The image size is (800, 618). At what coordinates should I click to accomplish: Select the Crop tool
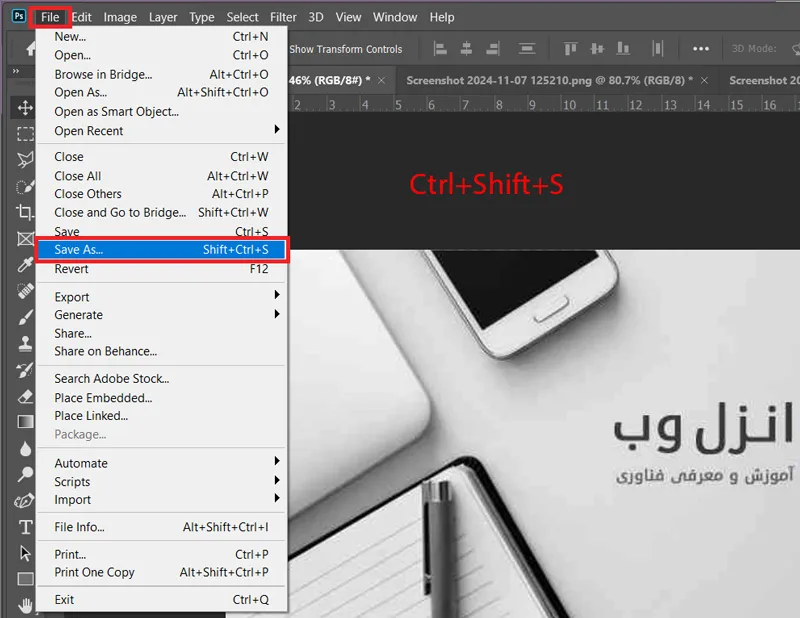25,212
